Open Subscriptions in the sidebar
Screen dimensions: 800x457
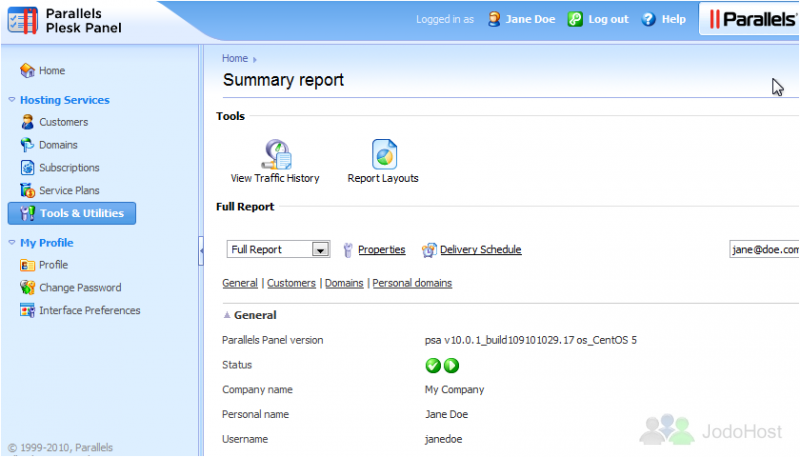click(x=69, y=167)
